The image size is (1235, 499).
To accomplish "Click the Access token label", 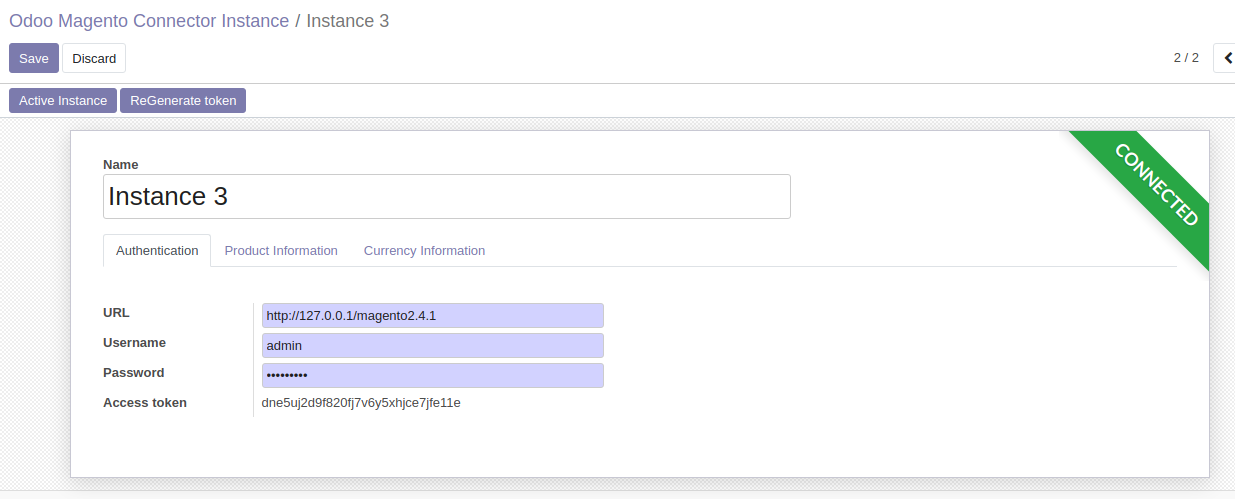I will 145,403.
